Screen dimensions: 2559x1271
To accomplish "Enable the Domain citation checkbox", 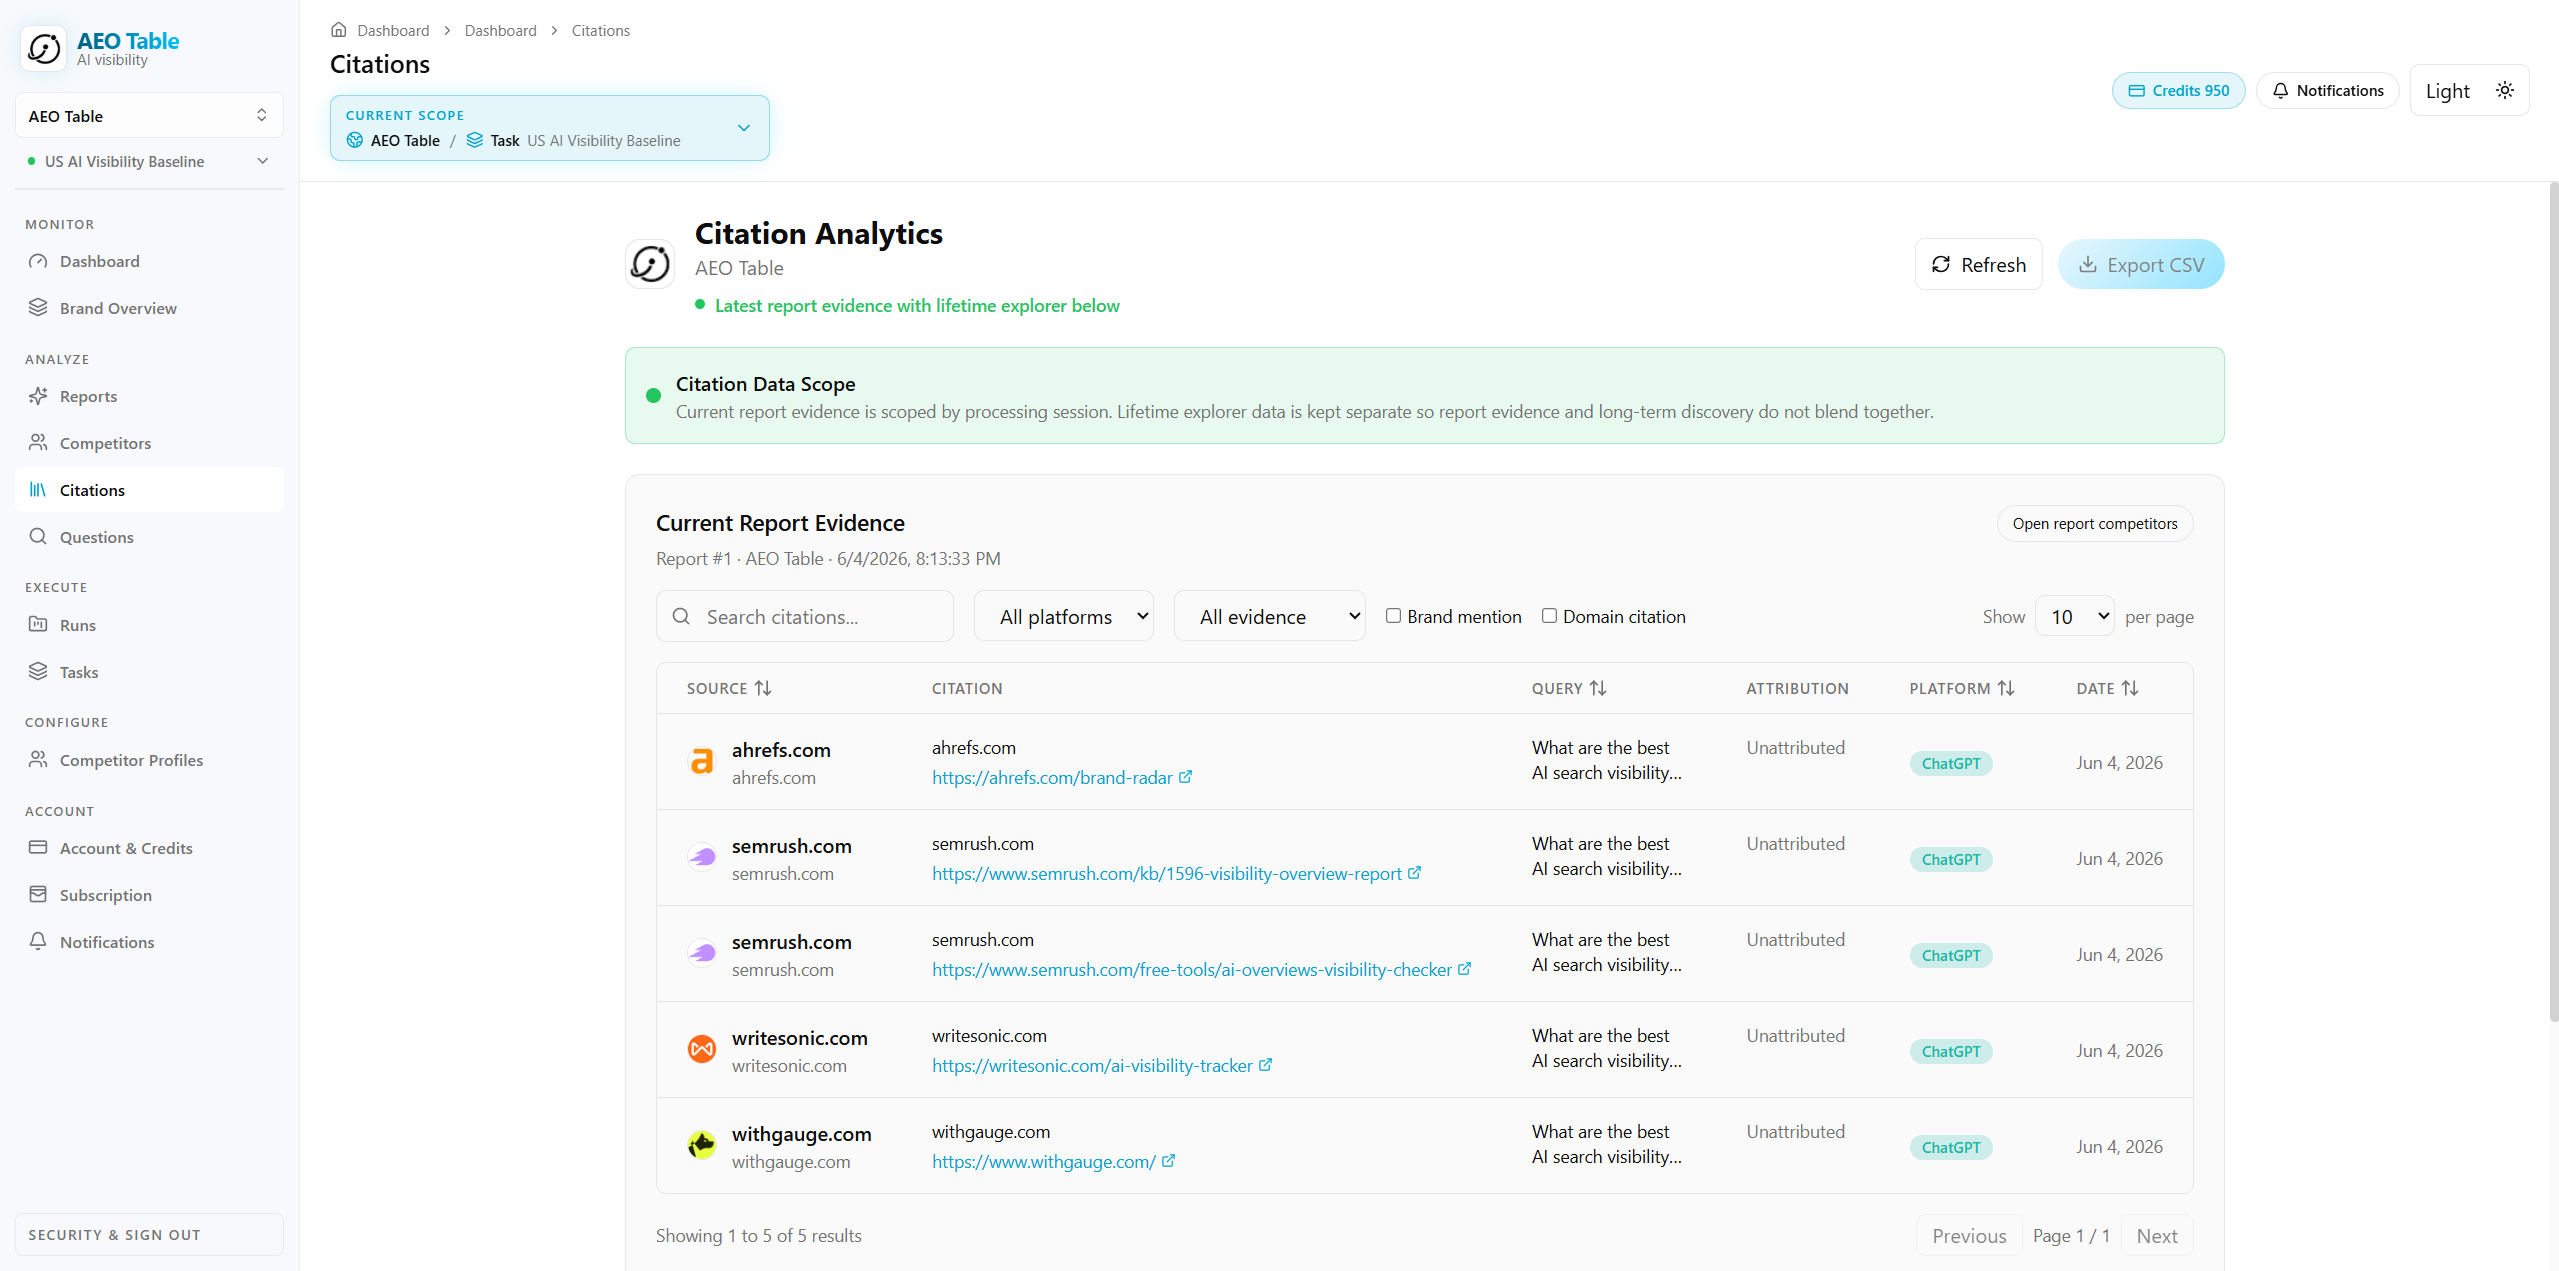I will point(1549,616).
